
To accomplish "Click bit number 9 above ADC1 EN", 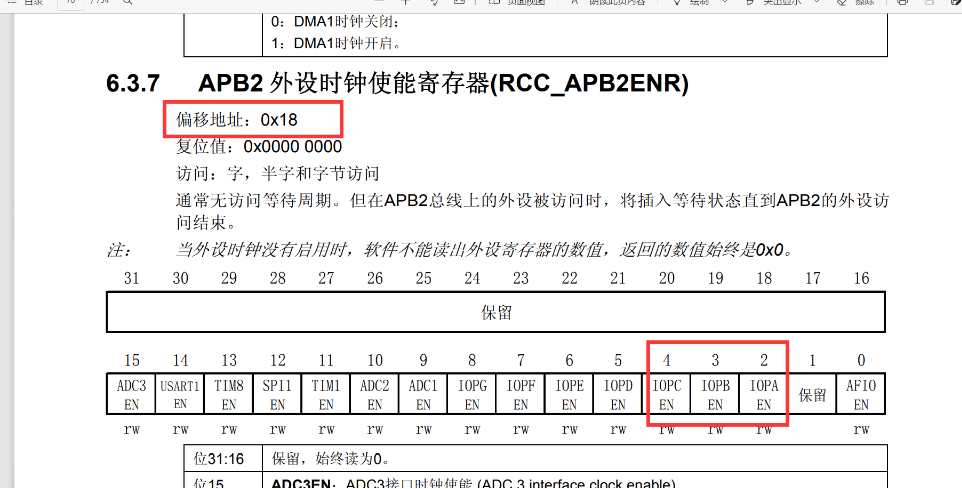I will point(423,360).
